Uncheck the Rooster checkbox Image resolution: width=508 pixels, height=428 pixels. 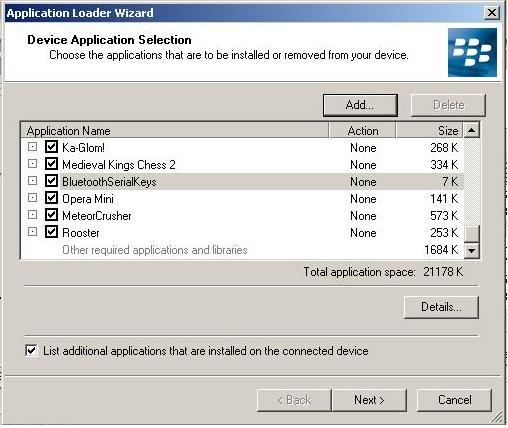51,232
